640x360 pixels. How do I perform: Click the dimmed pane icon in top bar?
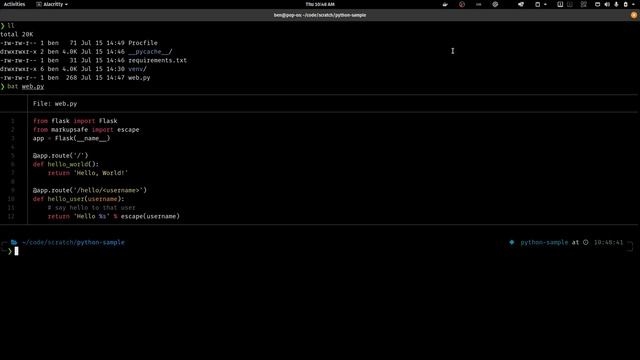(x=570, y=4)
